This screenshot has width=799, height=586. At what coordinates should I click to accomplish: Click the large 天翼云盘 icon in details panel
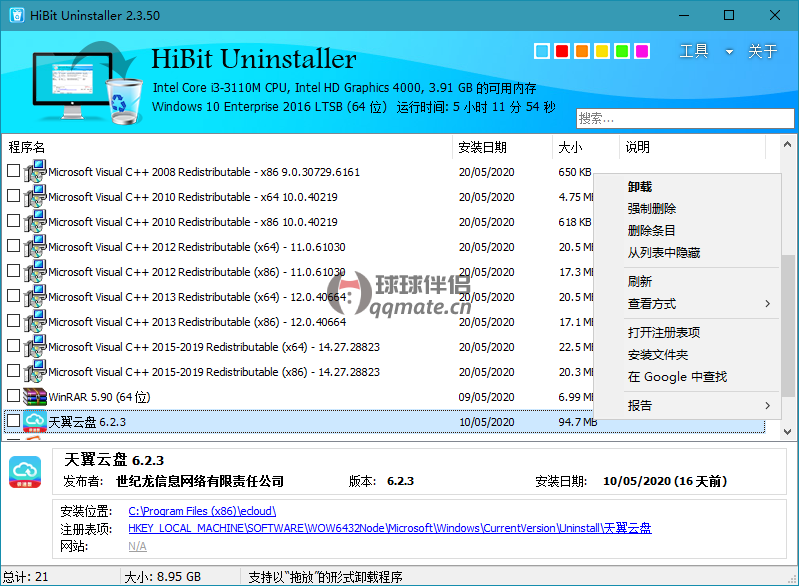(25, 472)
